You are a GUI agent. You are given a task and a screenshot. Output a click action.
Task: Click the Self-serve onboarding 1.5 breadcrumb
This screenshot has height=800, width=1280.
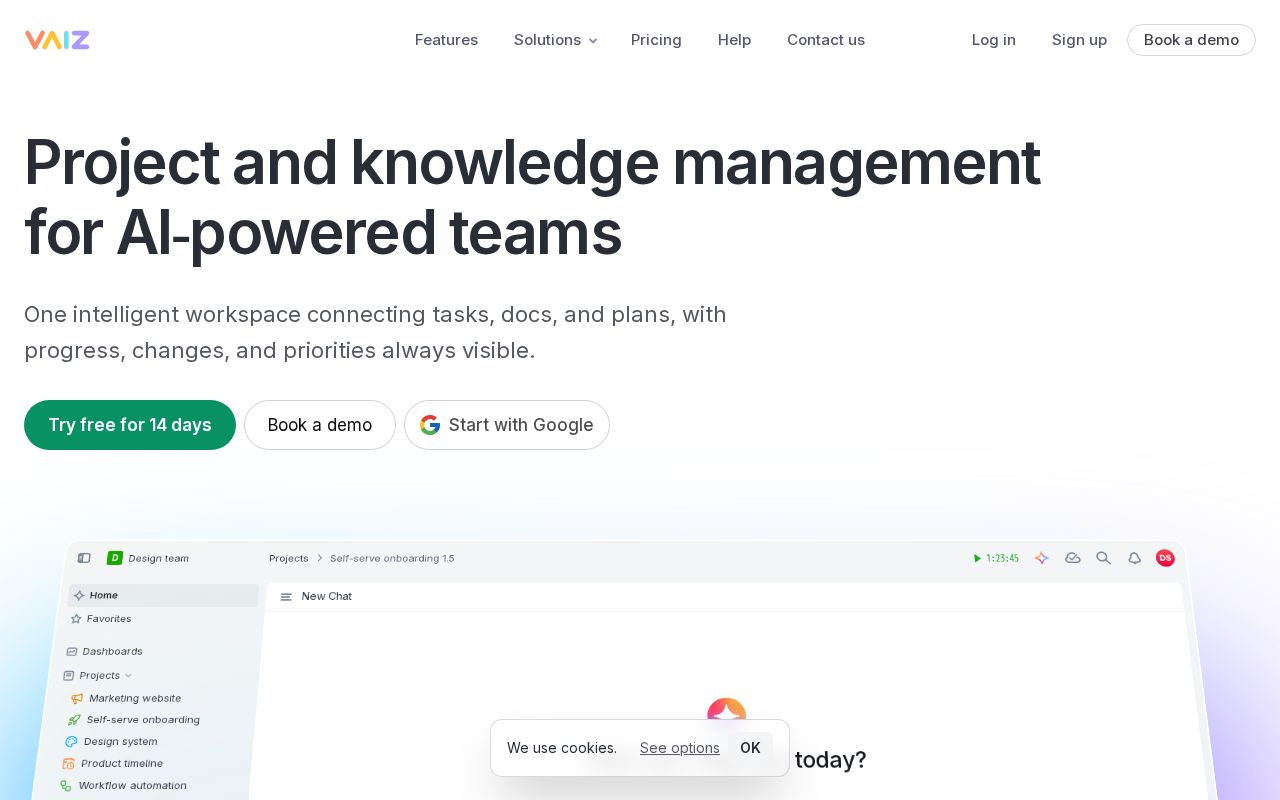[x=392, y=558]
